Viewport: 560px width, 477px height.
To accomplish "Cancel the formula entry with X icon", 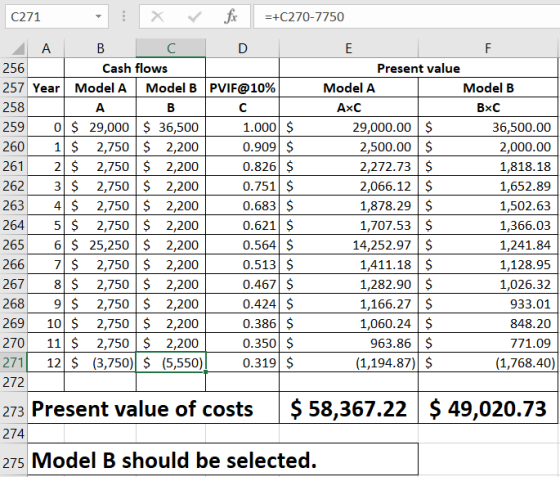I will (157, 16).
